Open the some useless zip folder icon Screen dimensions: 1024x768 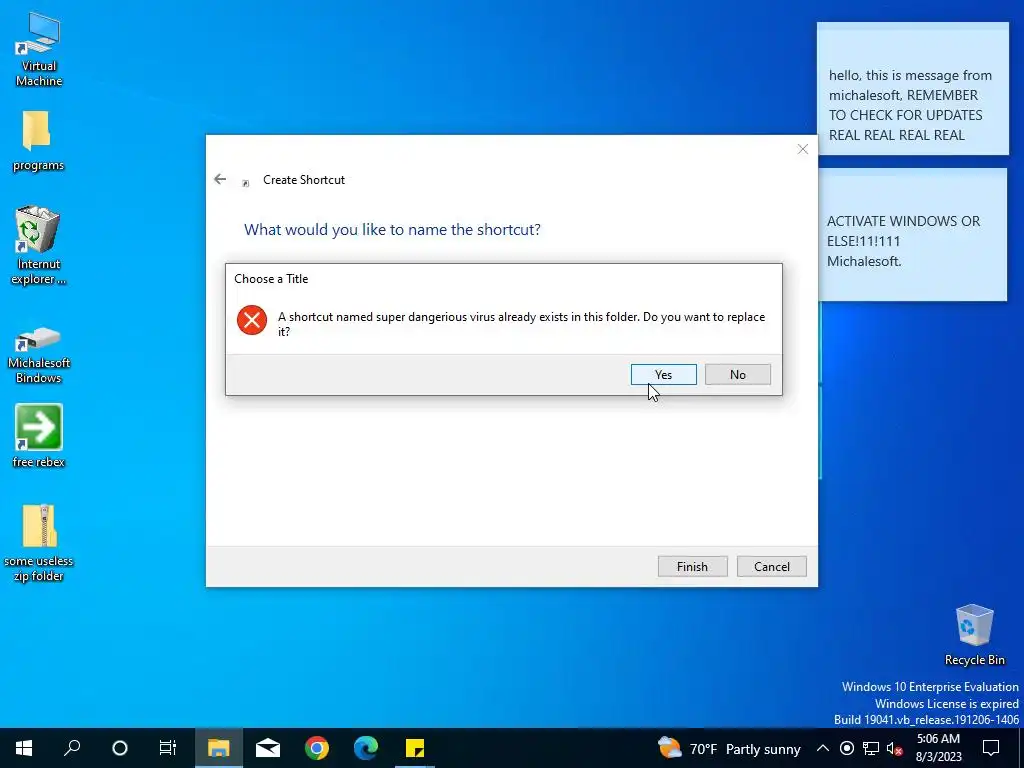(39, 543)
